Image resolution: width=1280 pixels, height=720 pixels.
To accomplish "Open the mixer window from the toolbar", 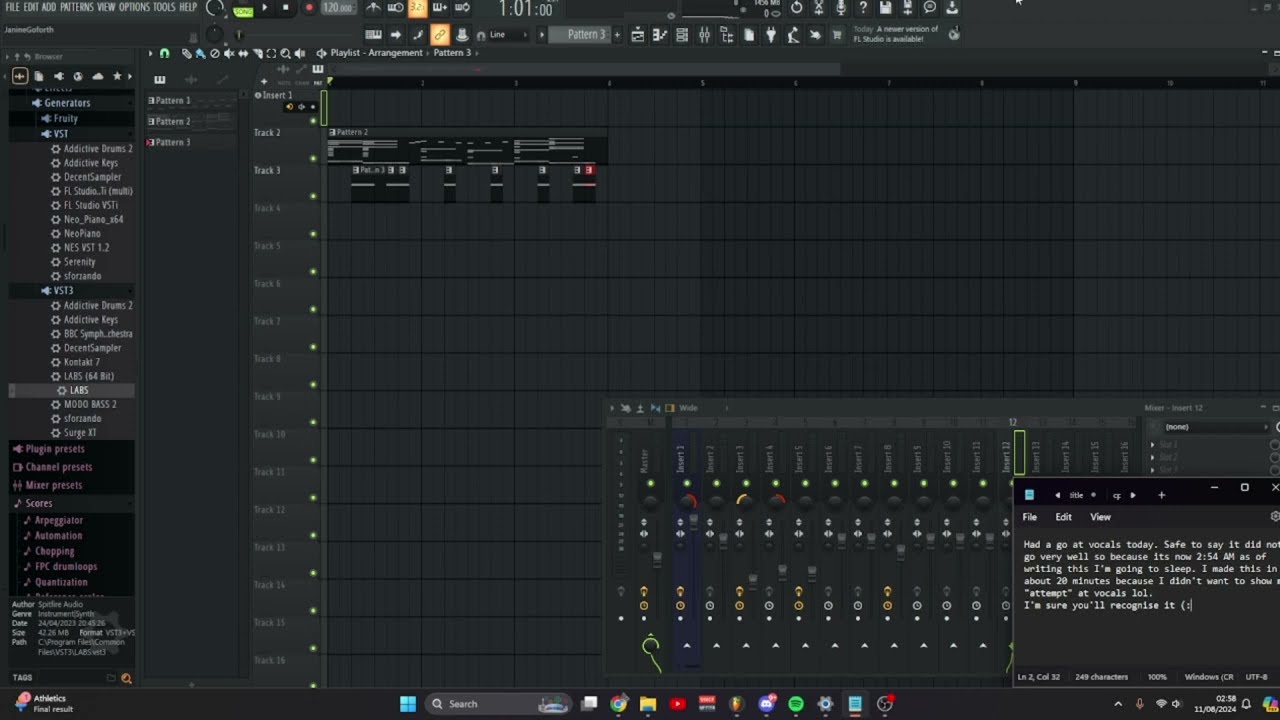I will [x=704, y=35].
